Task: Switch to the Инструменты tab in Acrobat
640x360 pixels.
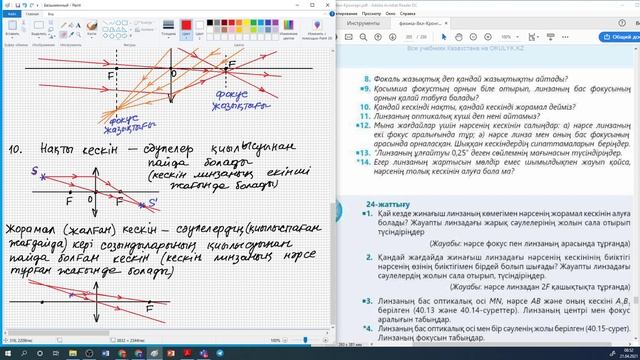Action: [363, 23]
